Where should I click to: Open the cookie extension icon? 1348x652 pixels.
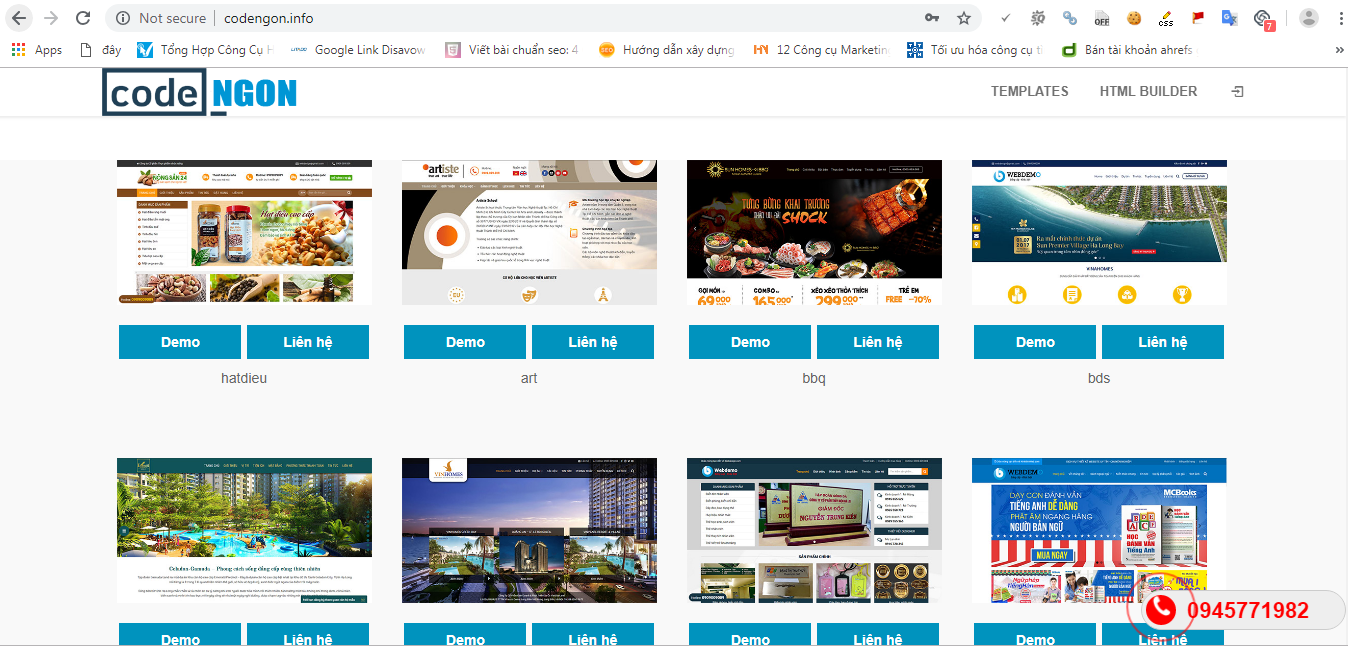pos(1134,18)
